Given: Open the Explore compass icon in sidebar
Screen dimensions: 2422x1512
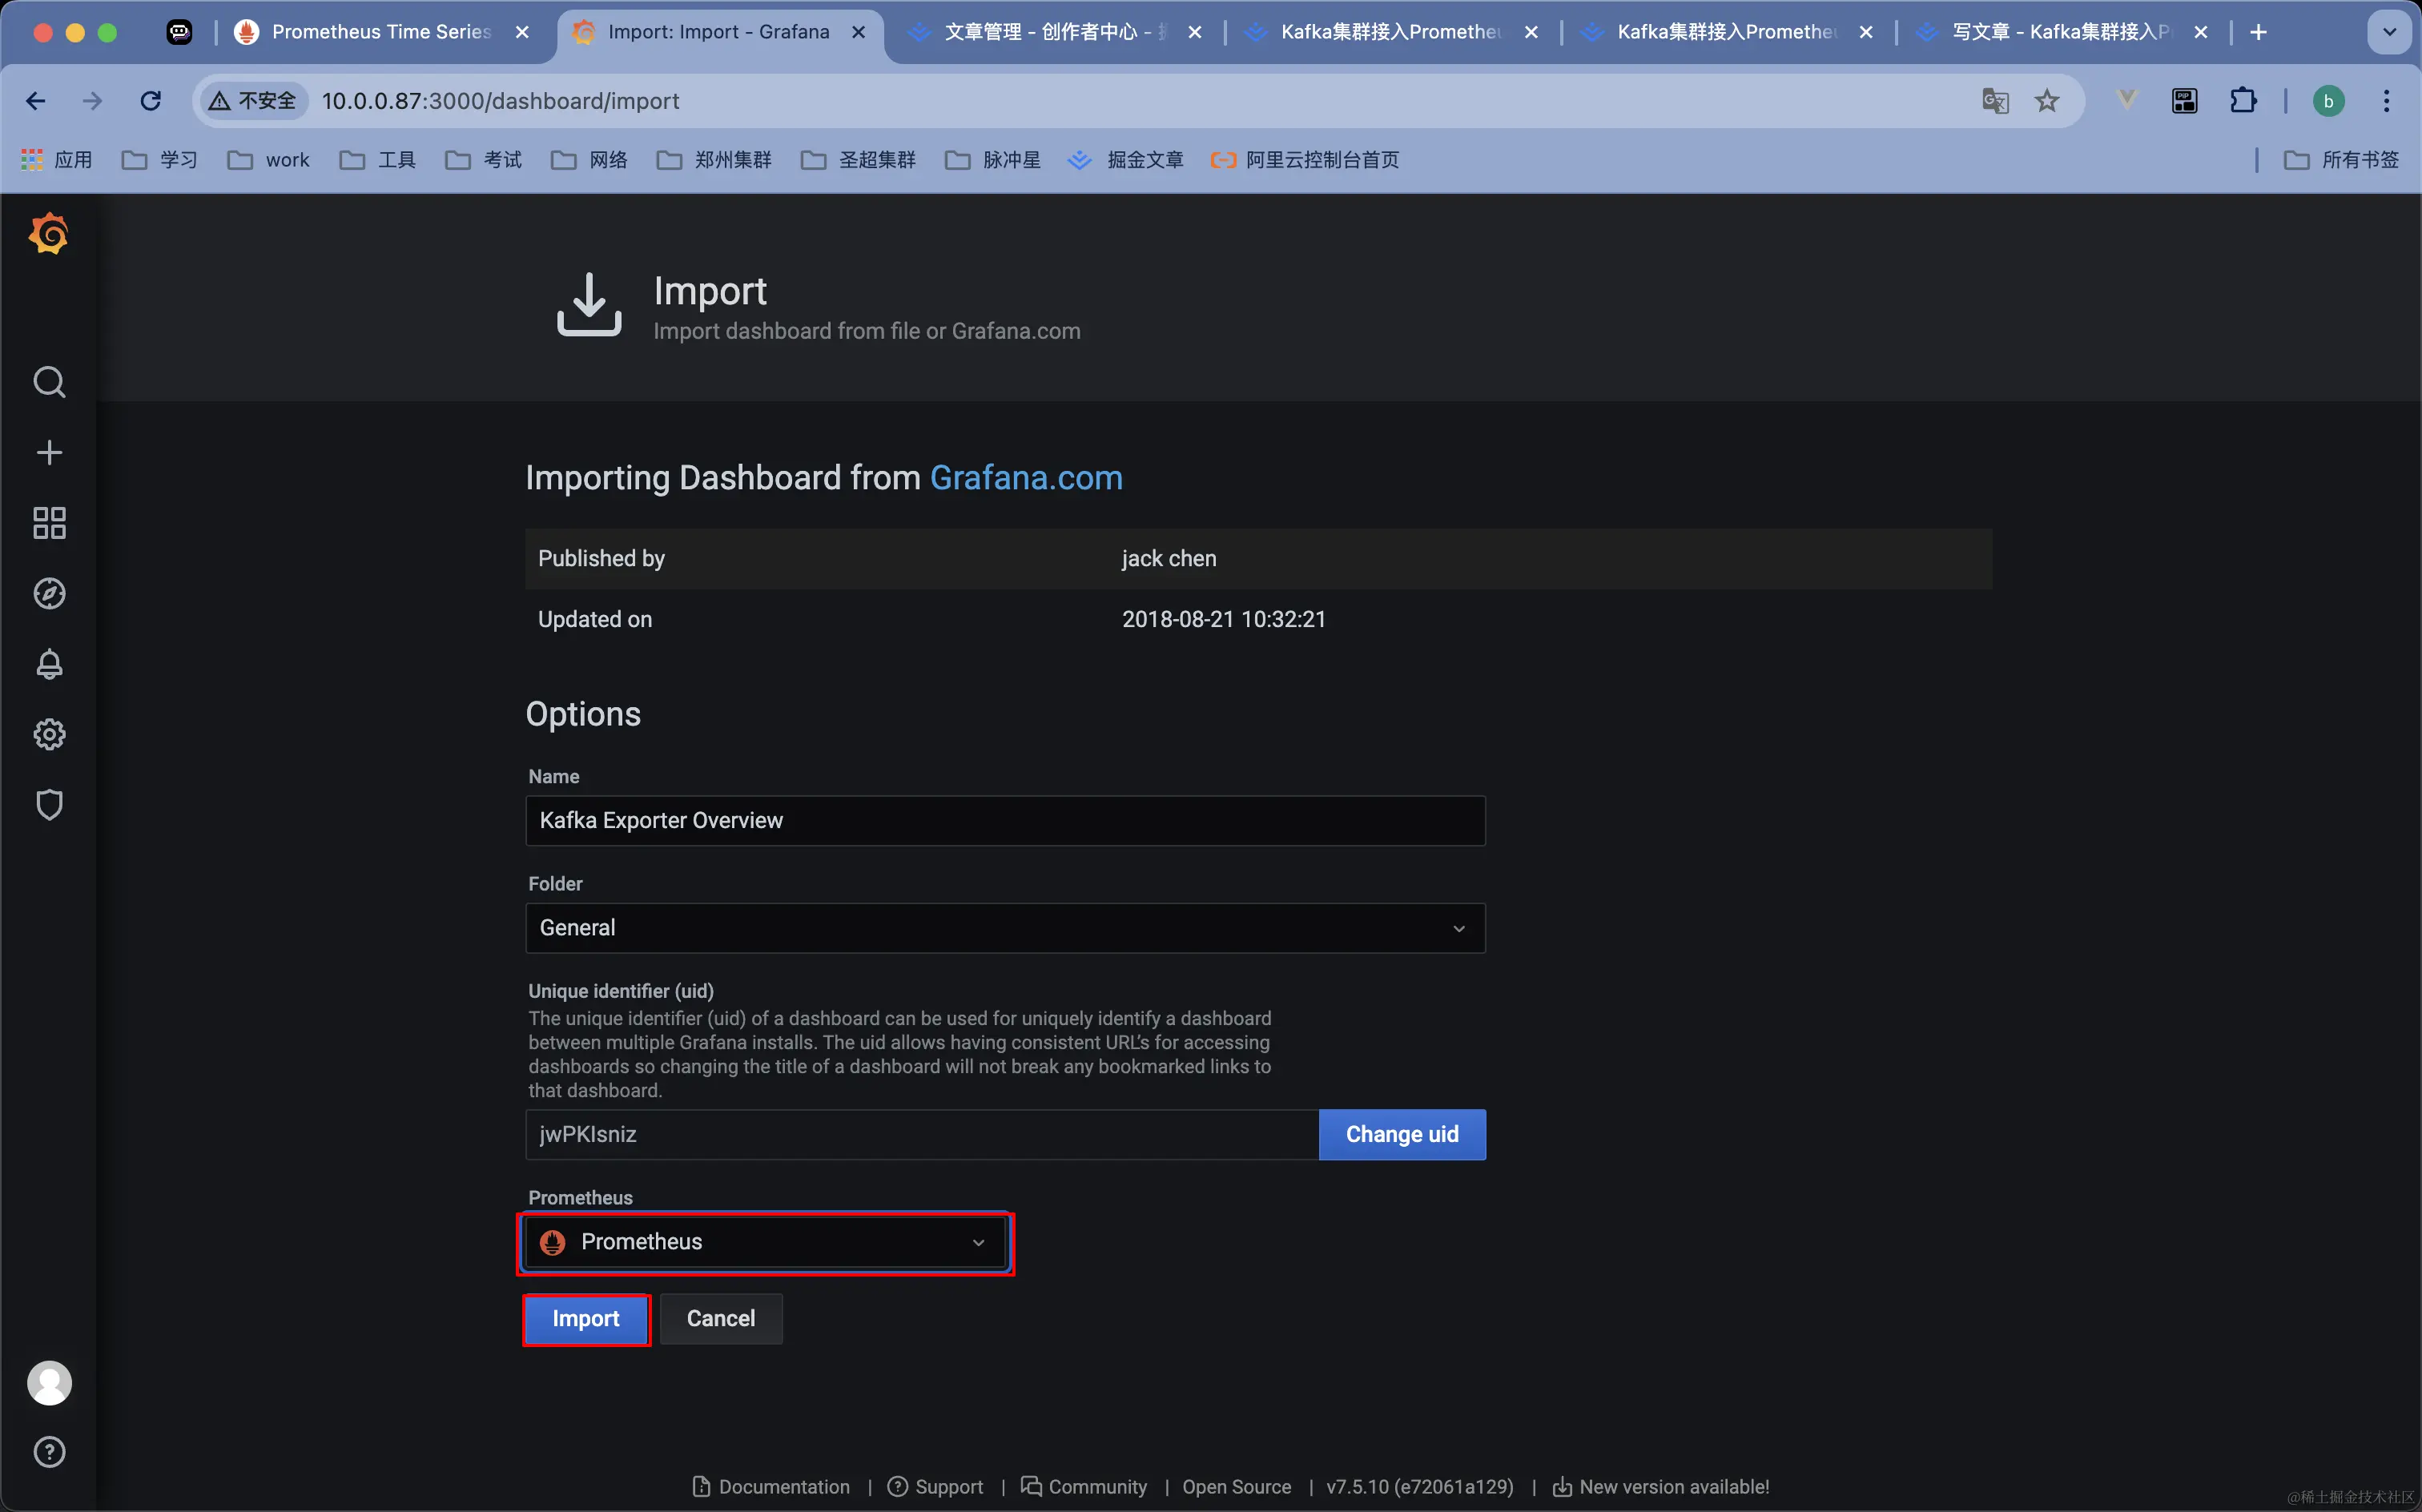Looking at the screenshot, I should click(x=49, y=593).
